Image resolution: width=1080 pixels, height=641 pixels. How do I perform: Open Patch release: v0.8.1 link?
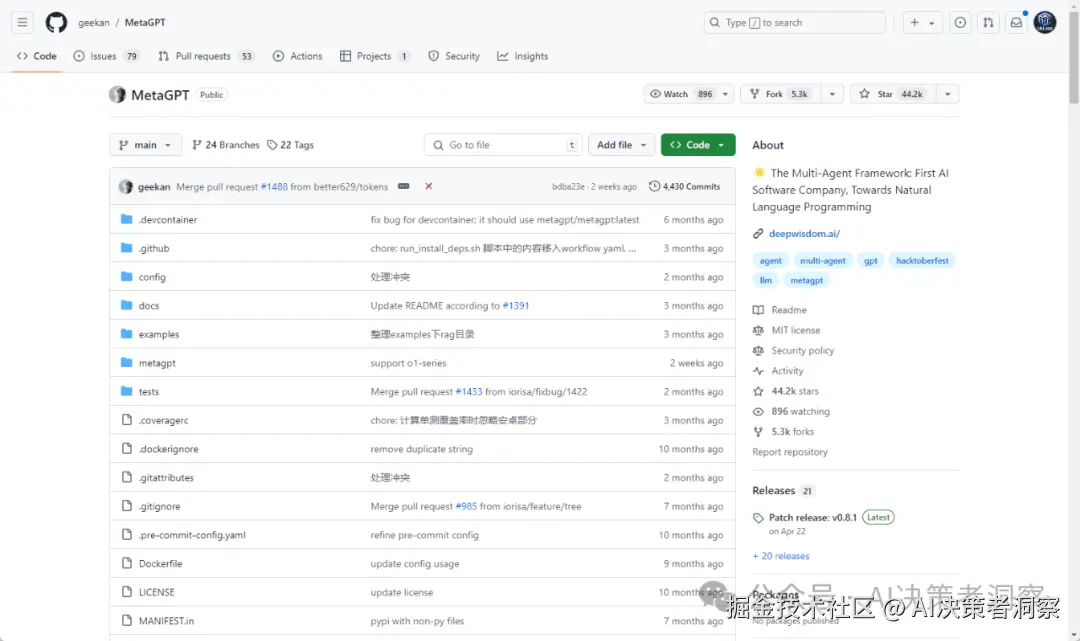pos(813,518)
